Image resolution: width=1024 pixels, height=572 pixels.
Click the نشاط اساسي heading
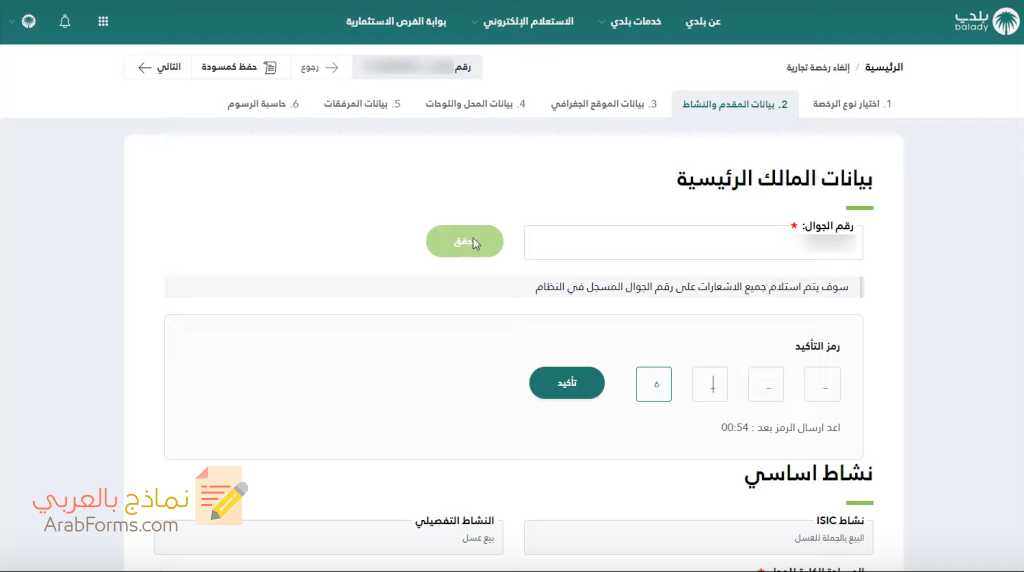[x=808, y=473]
